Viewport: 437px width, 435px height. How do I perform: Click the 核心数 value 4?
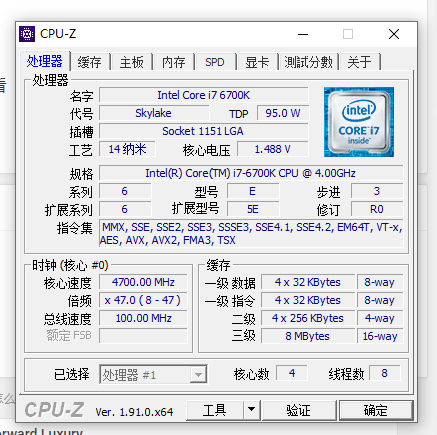tap(292, 373)
